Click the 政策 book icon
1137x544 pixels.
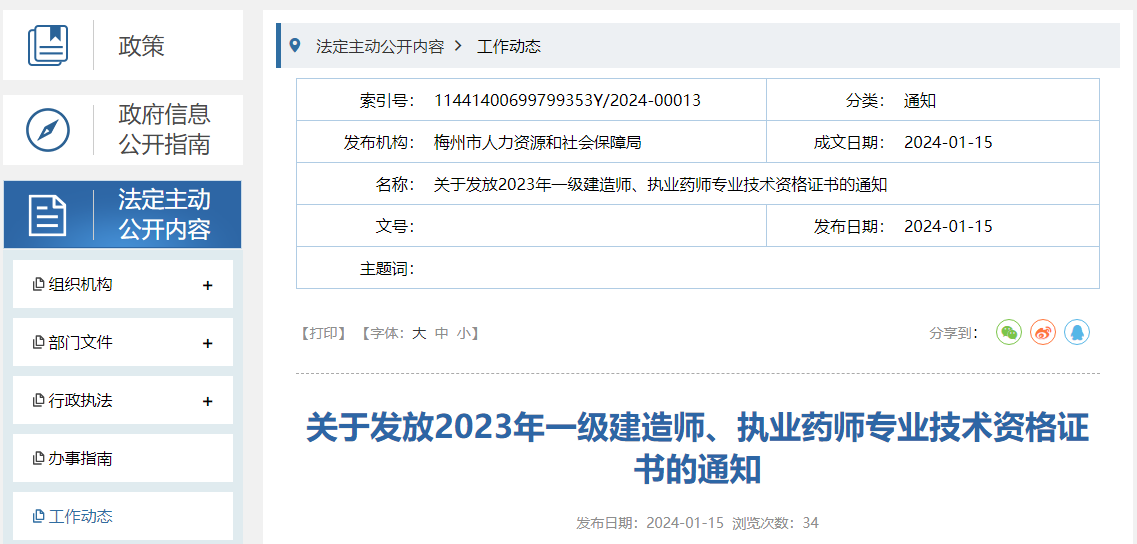pos(48,46)
